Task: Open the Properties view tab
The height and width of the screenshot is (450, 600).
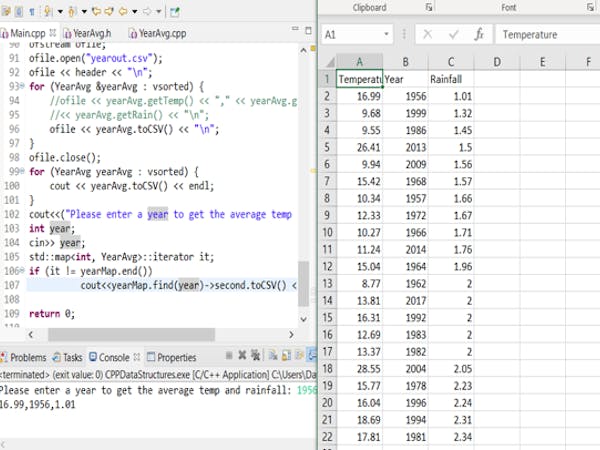Action: point(172,357)
